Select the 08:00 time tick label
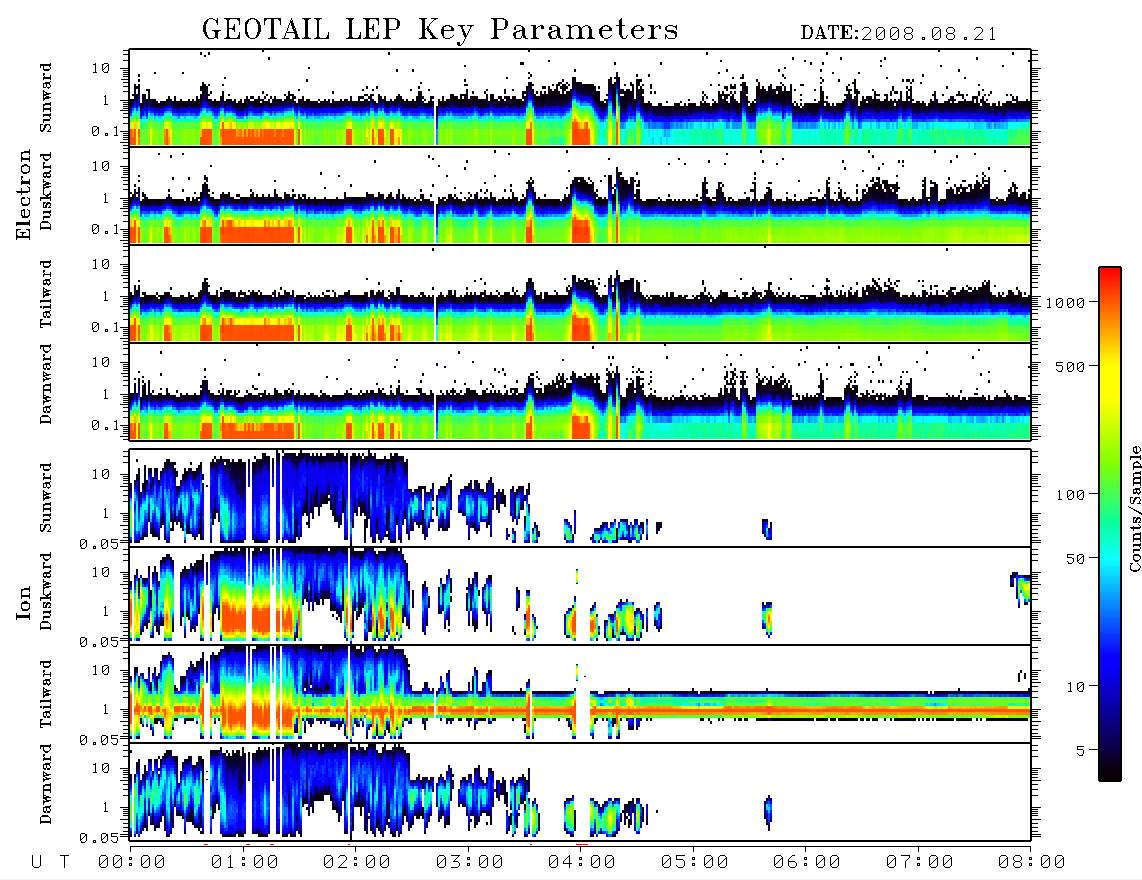1142x880 pixels. pos(1032,863)
